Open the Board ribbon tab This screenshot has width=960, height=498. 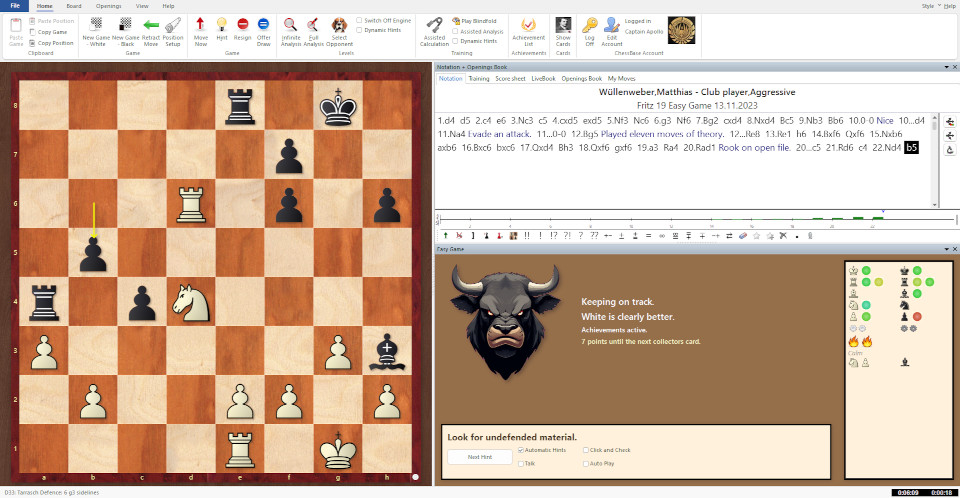(x=74, y=6)
